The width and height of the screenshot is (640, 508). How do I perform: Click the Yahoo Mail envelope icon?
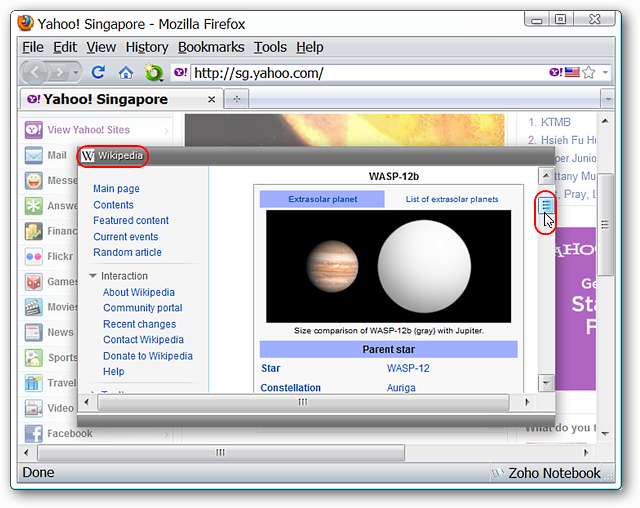(x=33, y=155)
